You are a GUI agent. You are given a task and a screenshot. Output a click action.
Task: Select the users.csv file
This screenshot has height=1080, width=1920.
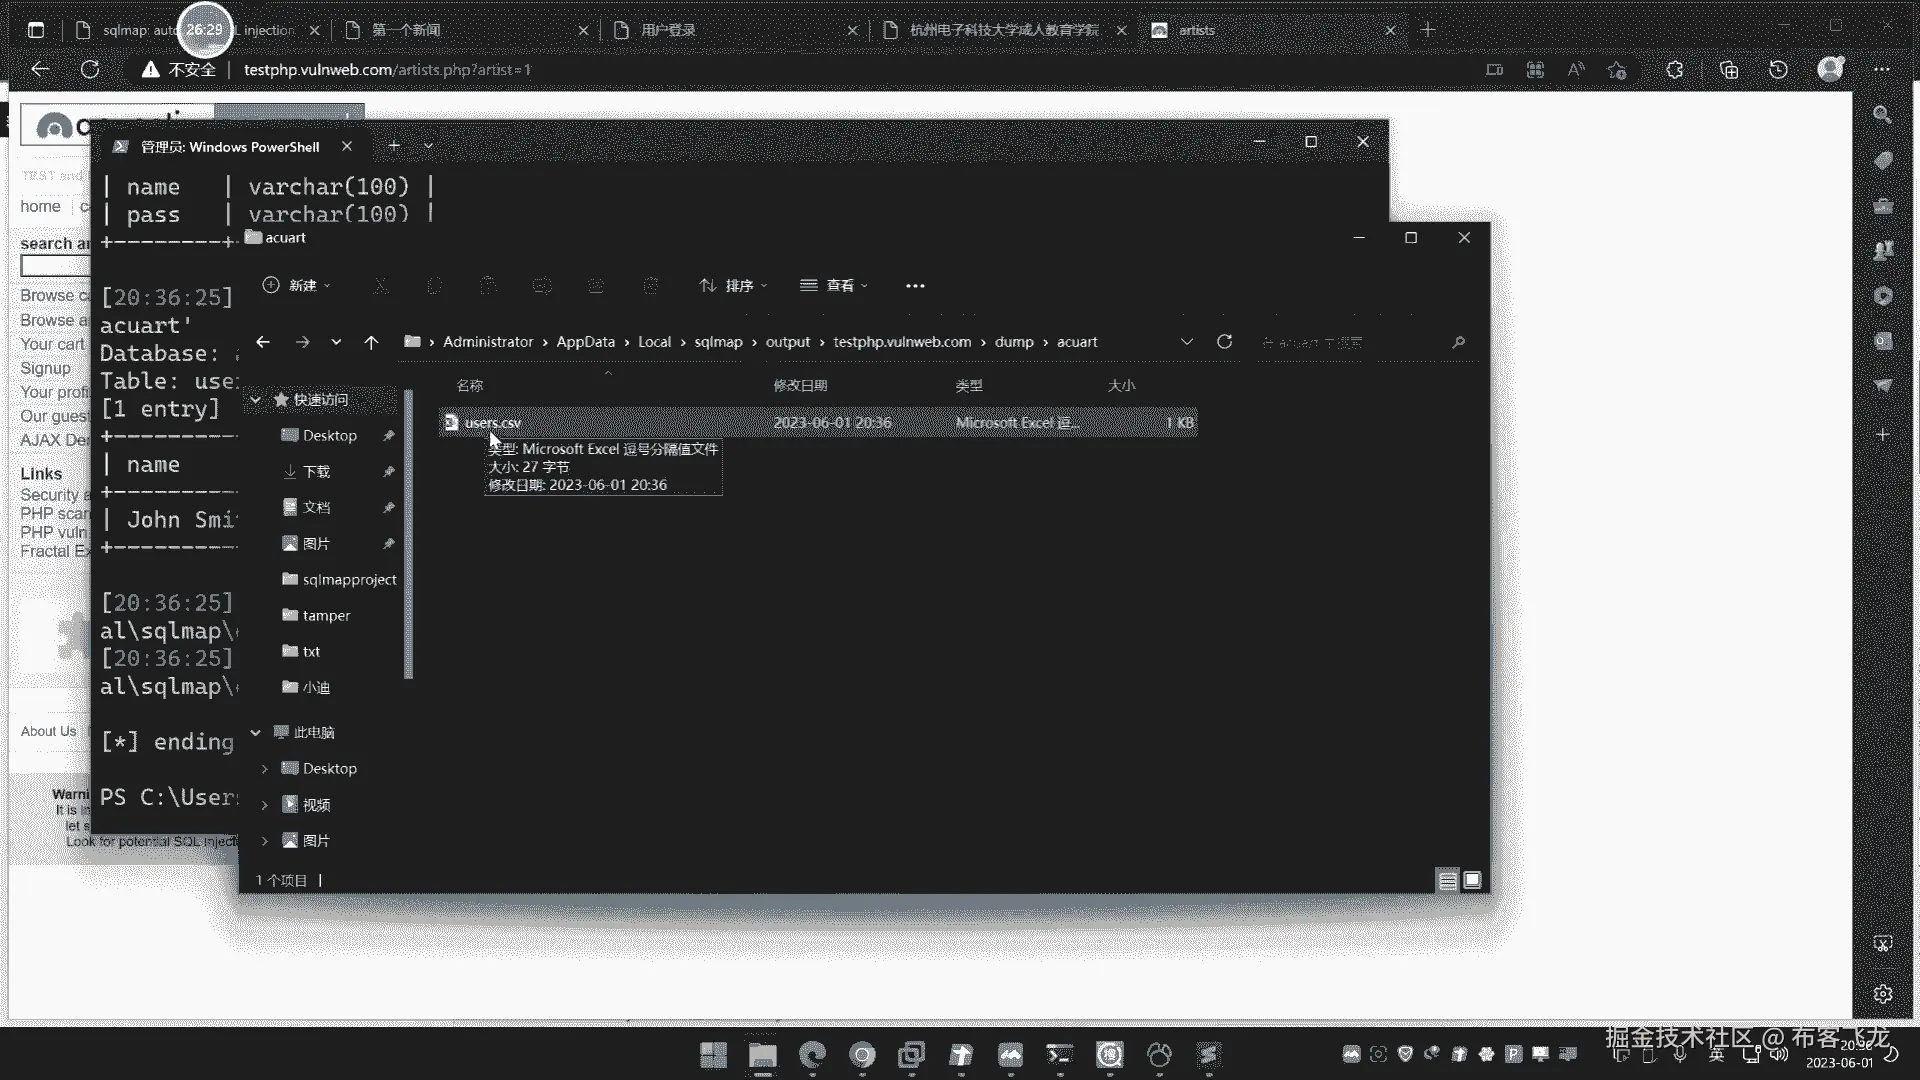coord(492,423)
